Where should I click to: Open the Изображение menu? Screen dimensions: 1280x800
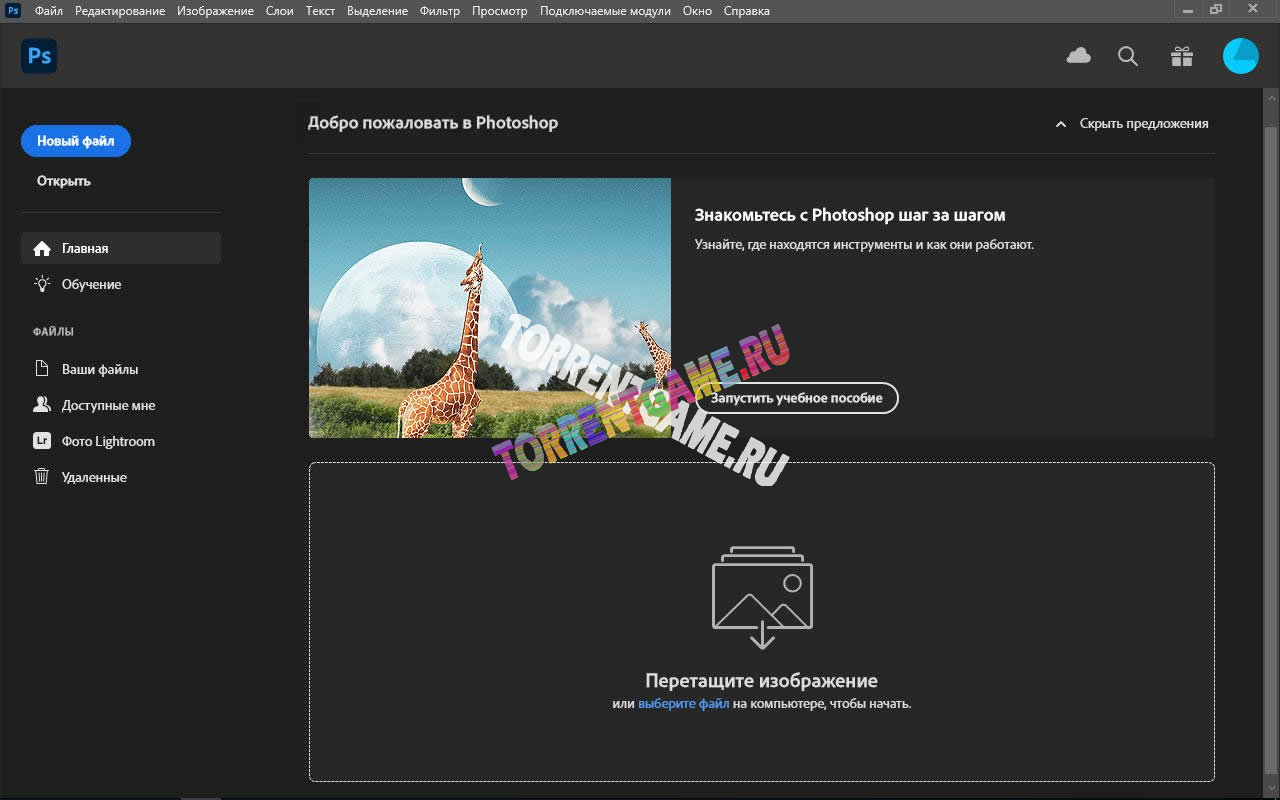(x=215, y=11)
